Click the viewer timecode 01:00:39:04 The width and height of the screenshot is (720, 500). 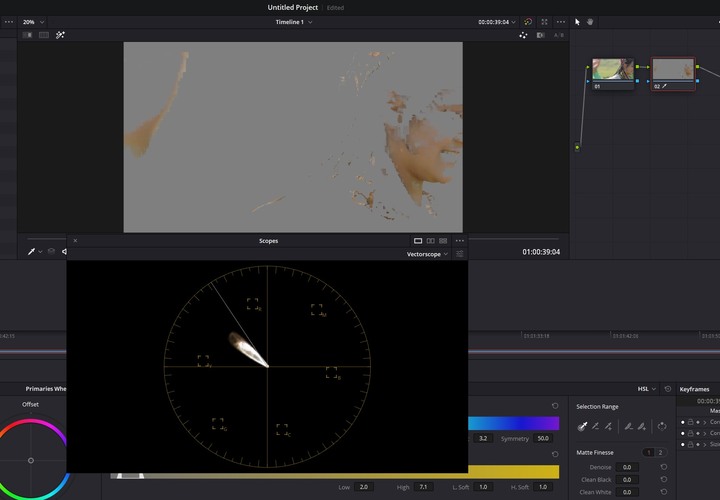pyautogui.click(x=541, y=252)
